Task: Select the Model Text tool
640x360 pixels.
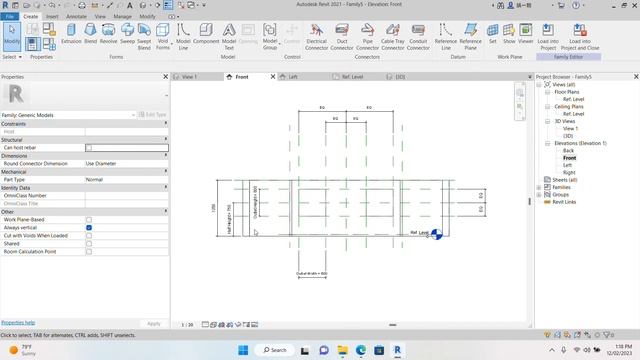Action: 229,36
